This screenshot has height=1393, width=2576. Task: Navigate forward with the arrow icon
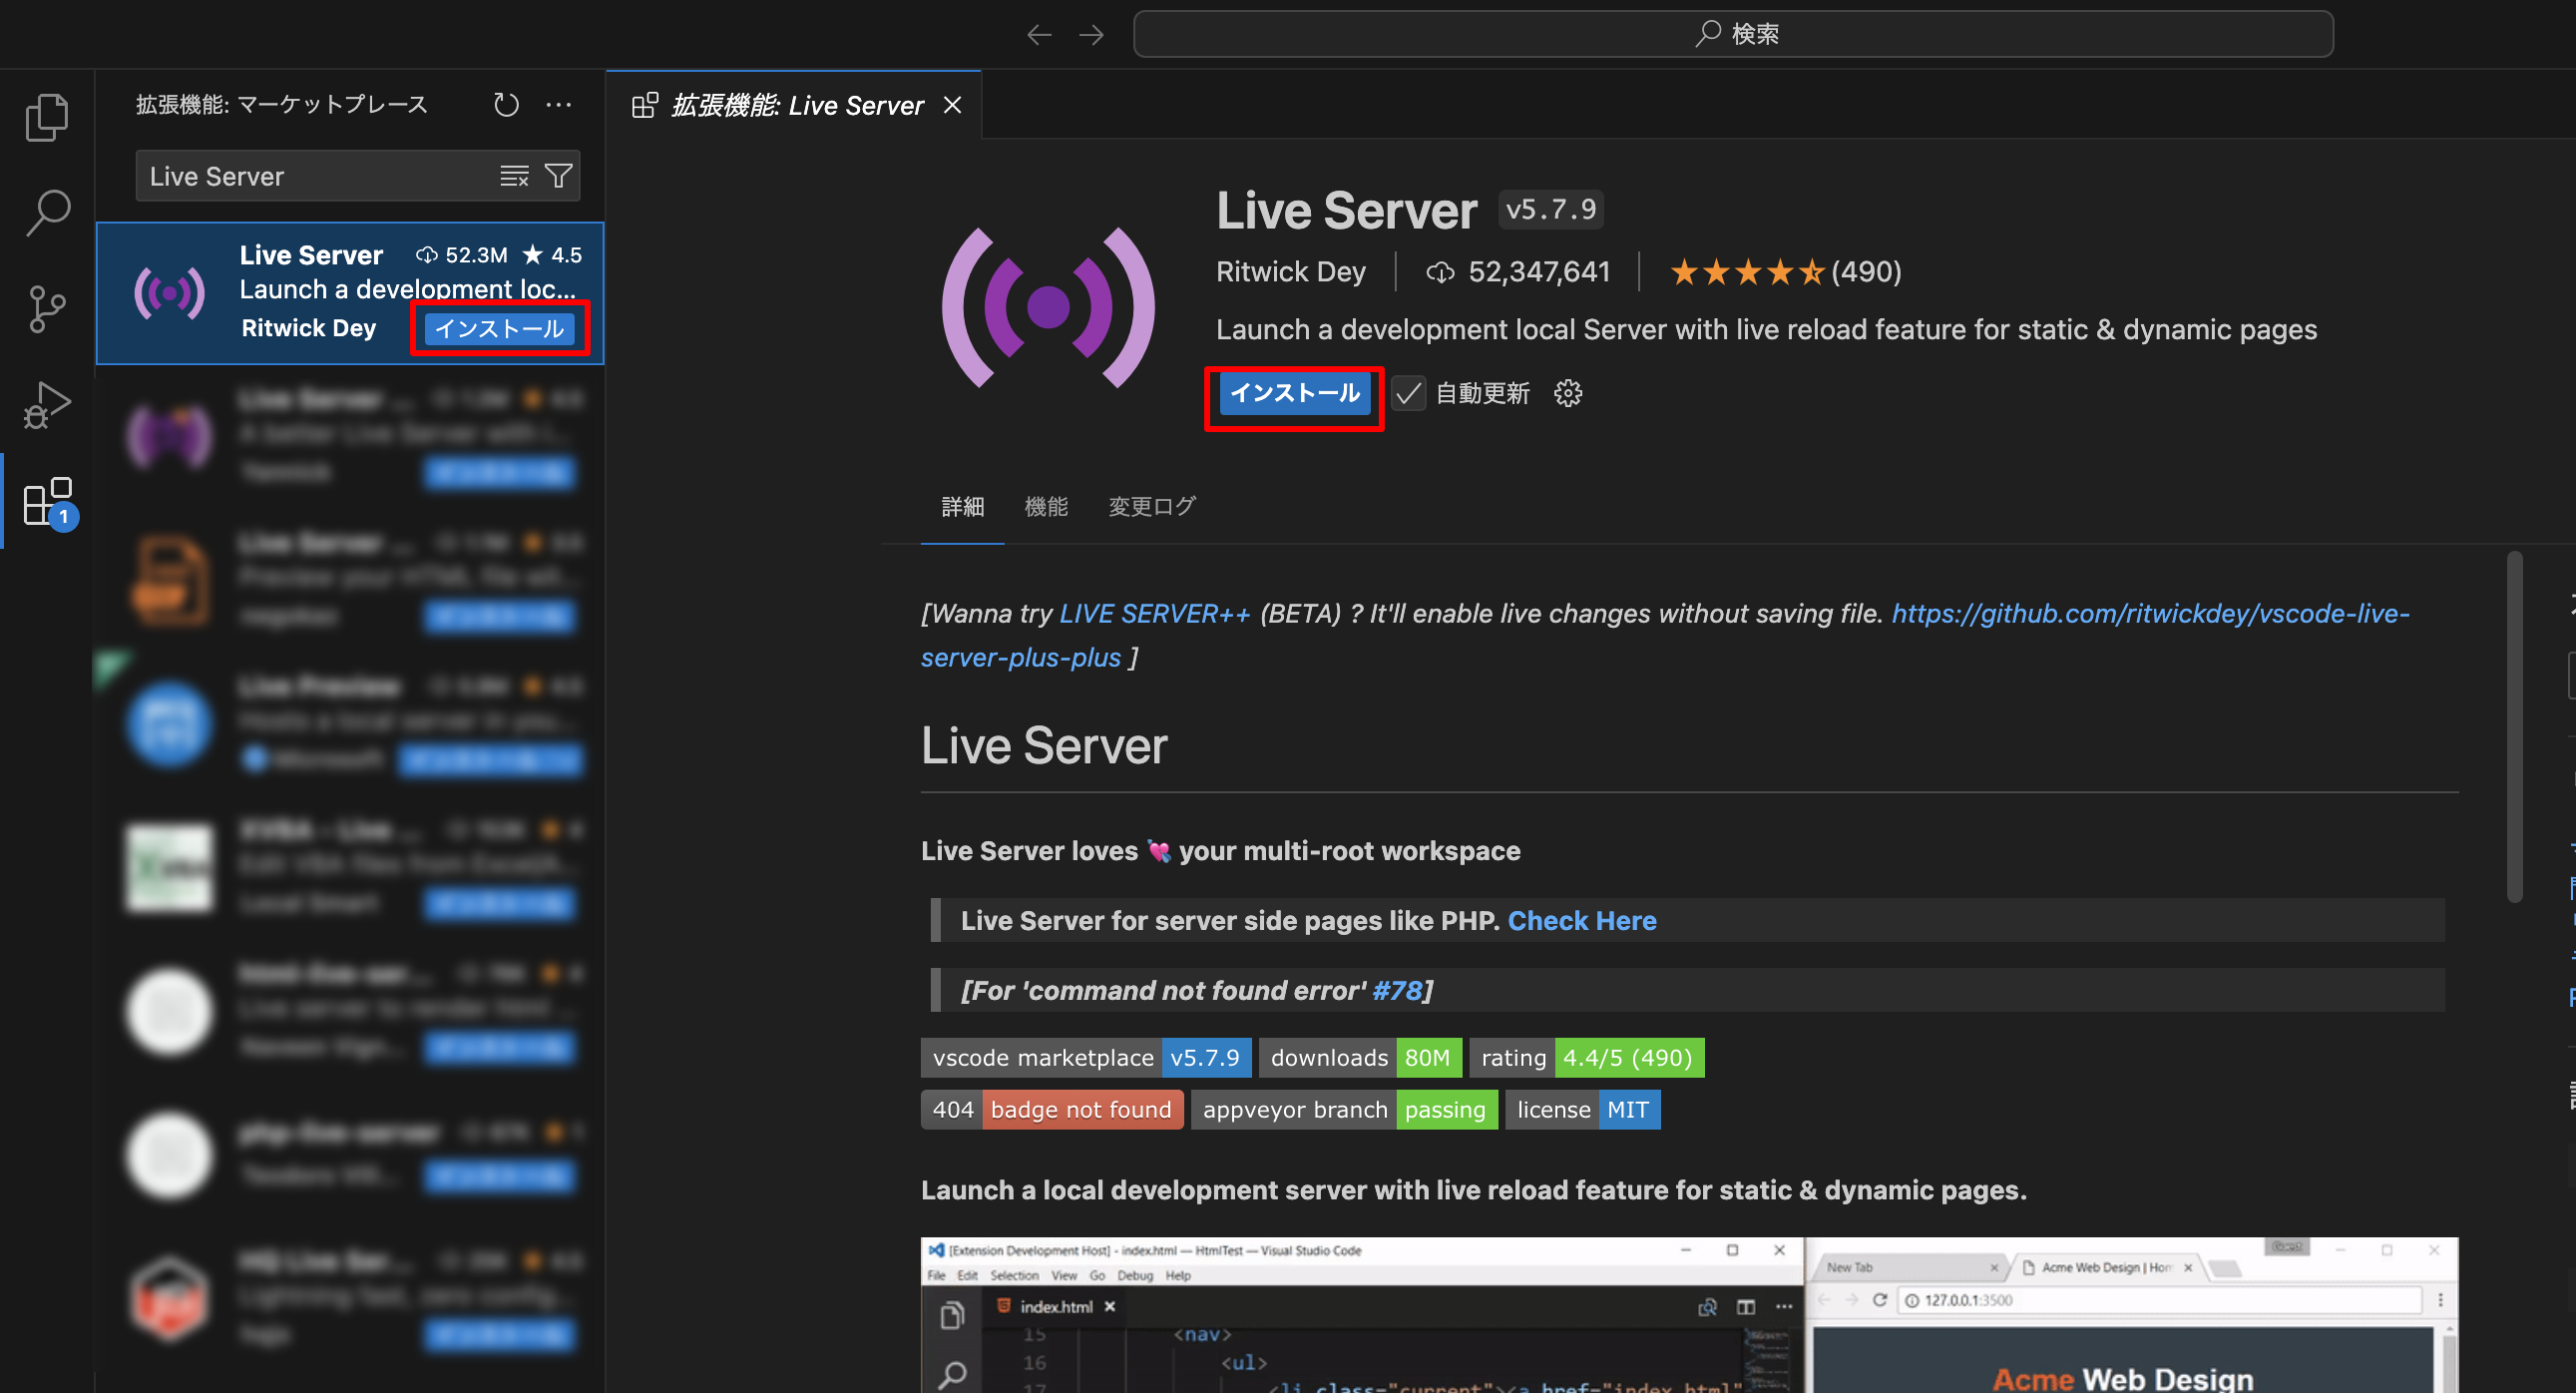pyautogui.click(x=1091, y=33)
